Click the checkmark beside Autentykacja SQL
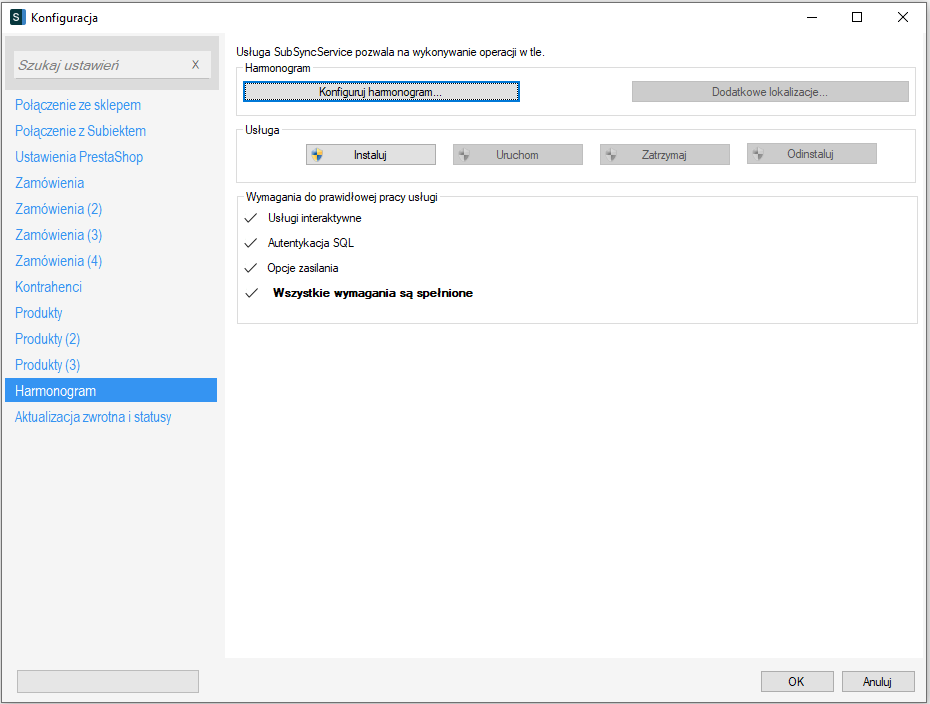930x704 pixels. click(250, 243)
